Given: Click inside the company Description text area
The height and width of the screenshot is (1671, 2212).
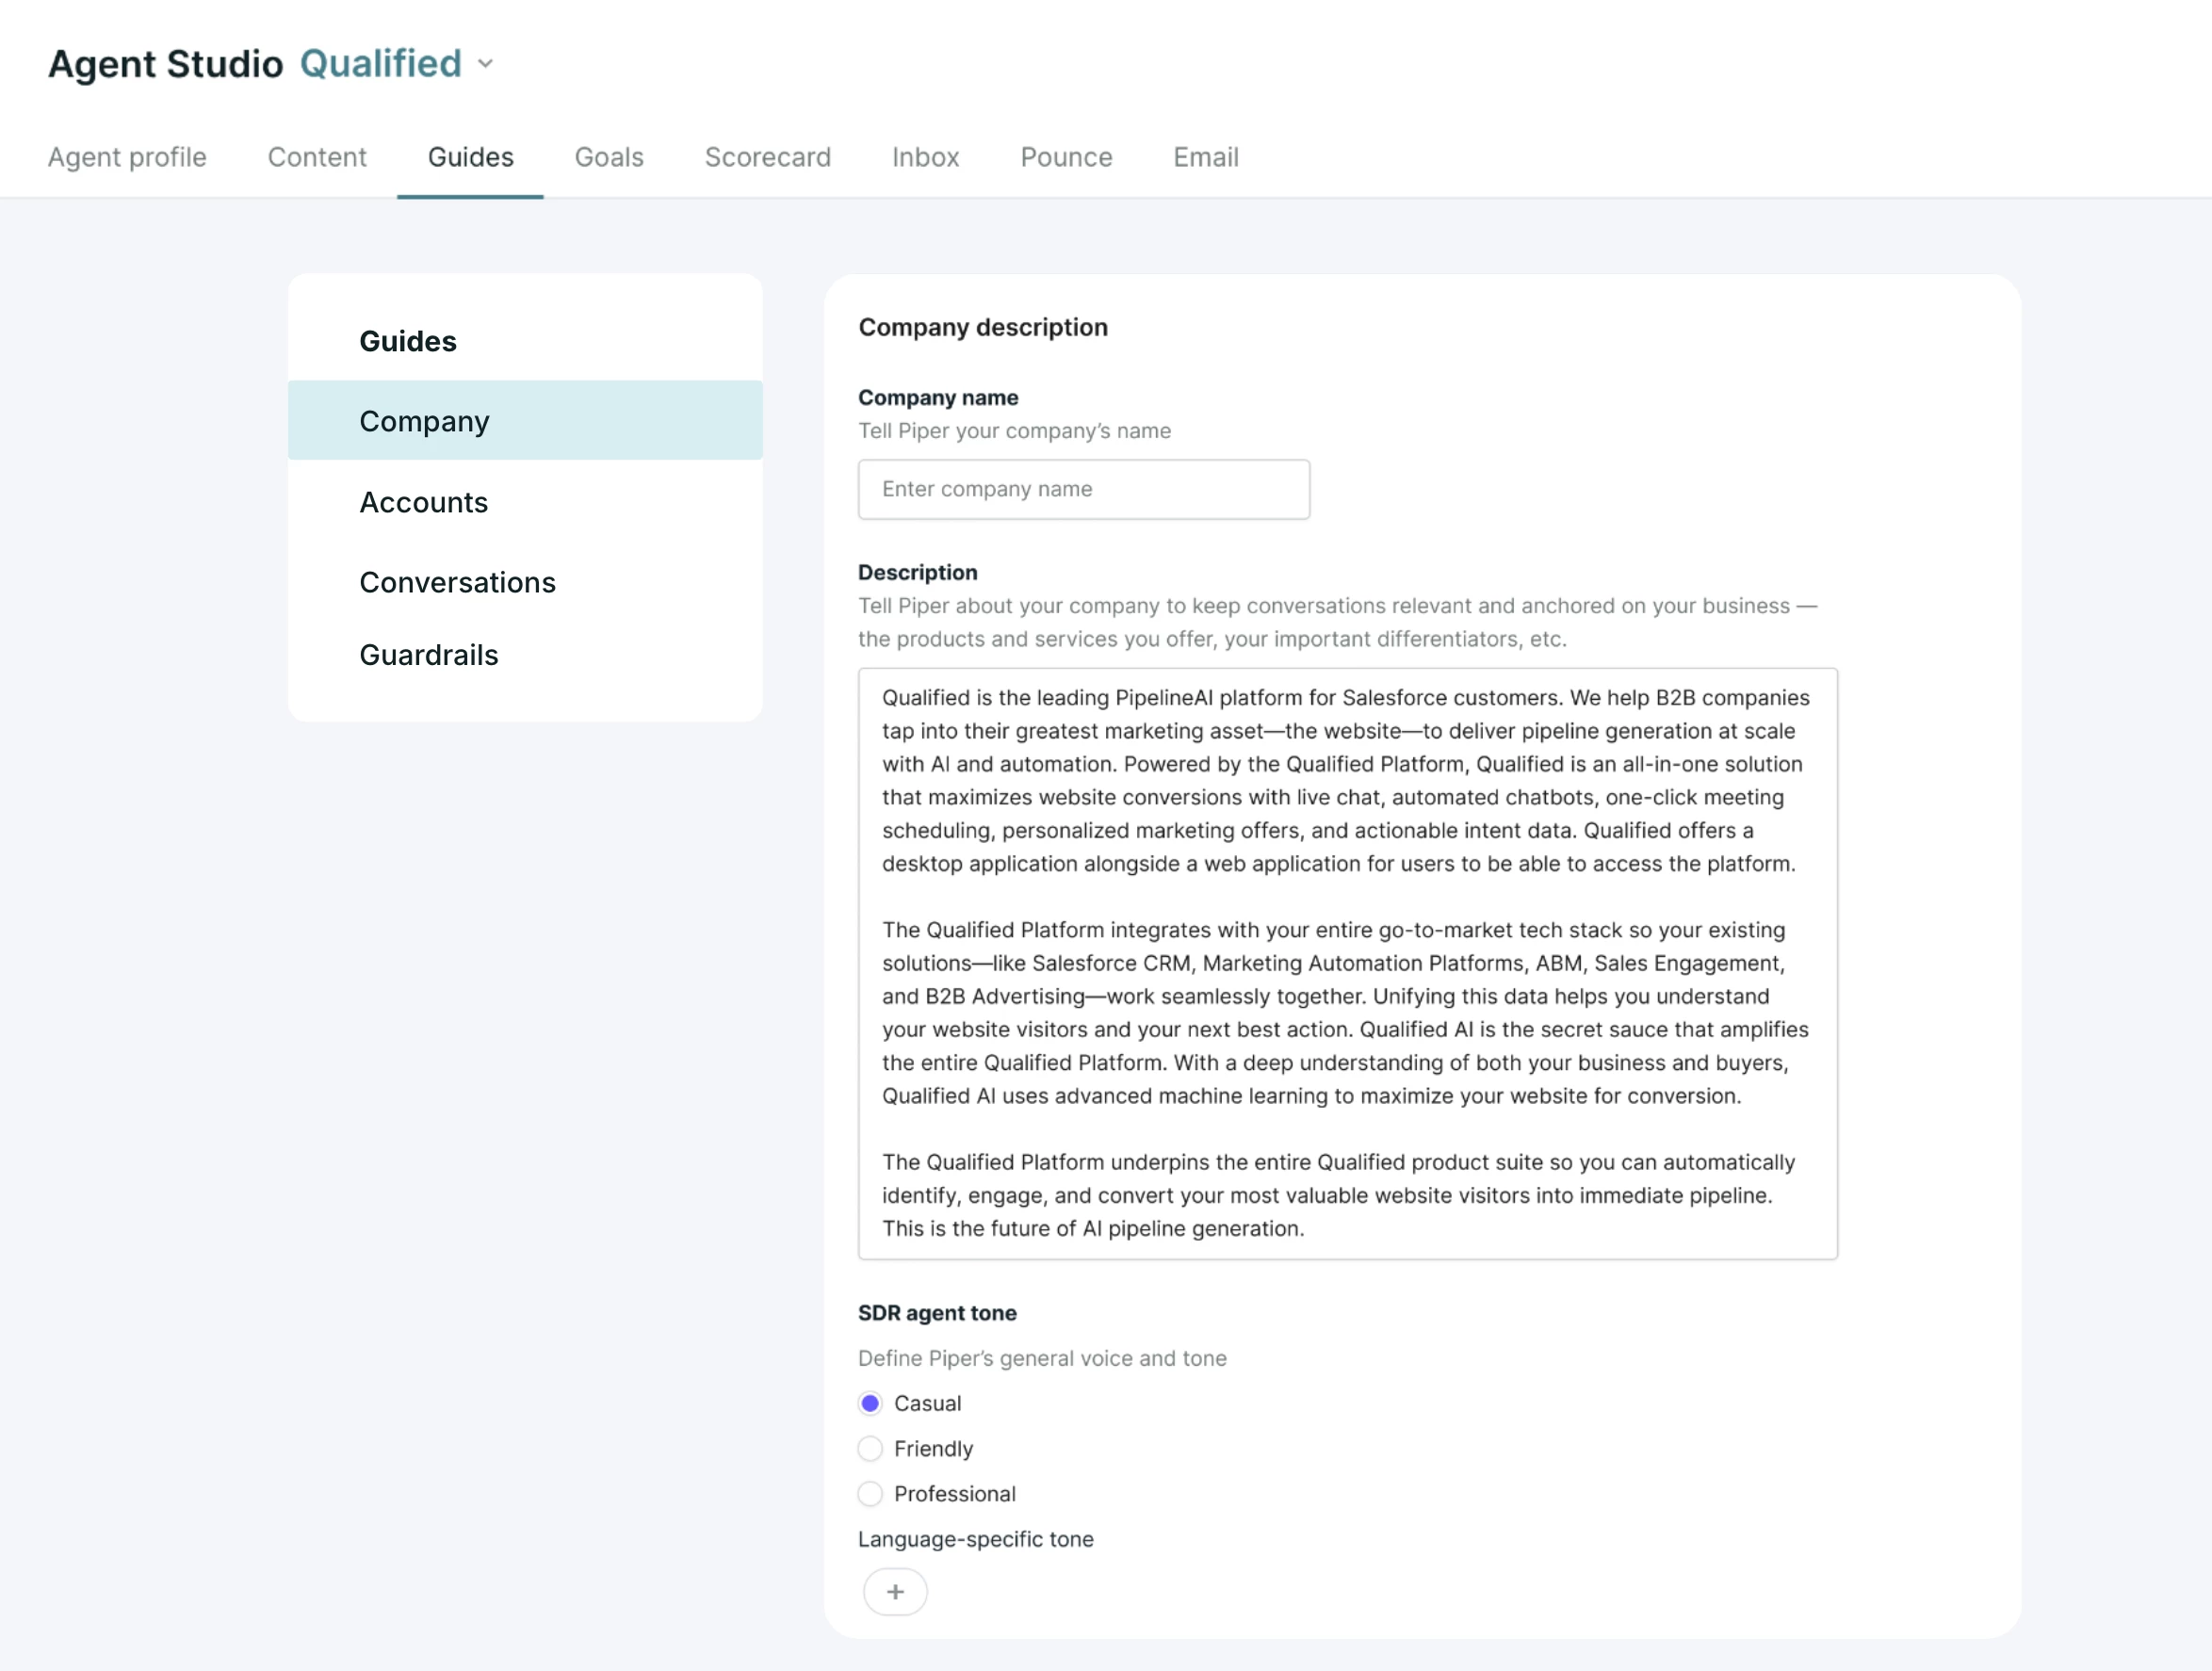Looking at the screenshot, I should pyautogui.click(x=1347, y=963).
